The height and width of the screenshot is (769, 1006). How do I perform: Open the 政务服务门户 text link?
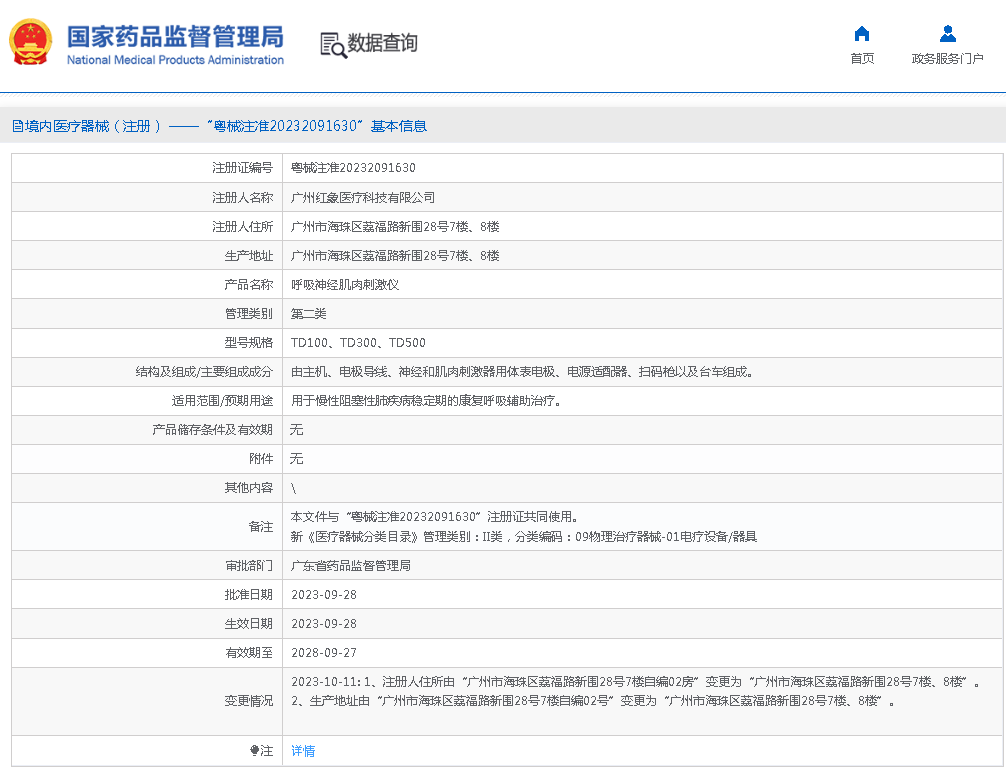(947, 59)
